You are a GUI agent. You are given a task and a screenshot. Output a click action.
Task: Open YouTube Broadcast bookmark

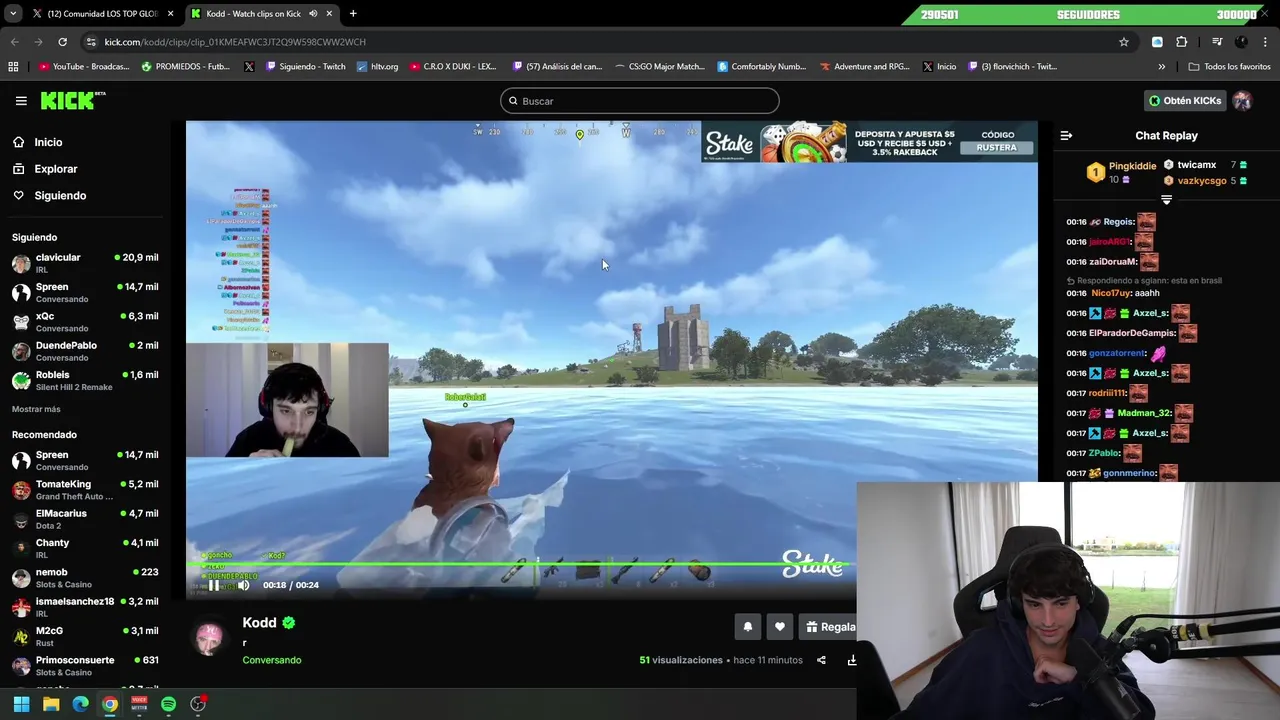[x=84, y=67]
